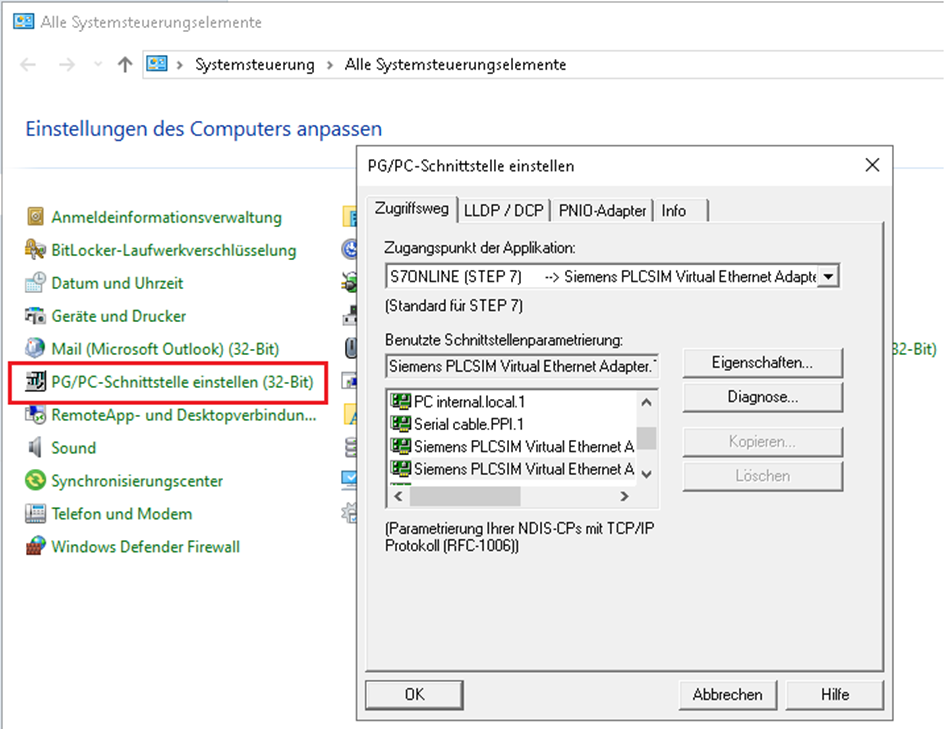The width and height of the screenshot is (945, 729).
Task: Click the Kopieren... button
Action: tap(762, 442)
